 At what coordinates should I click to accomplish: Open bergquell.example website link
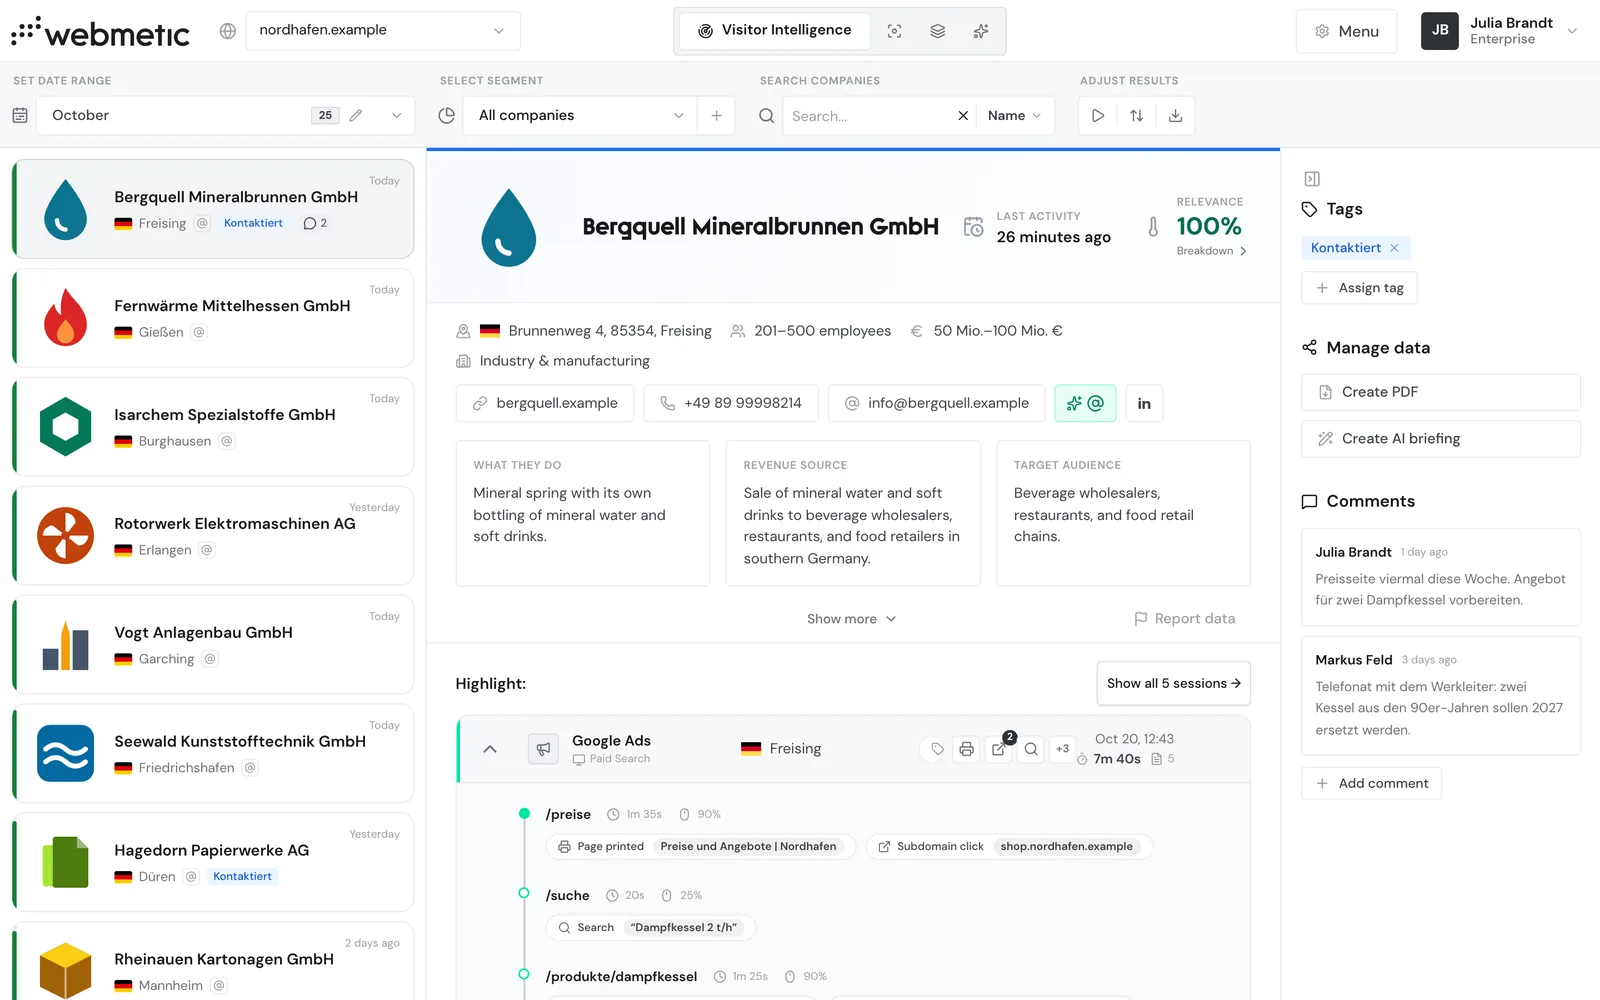tap(545, 403)
